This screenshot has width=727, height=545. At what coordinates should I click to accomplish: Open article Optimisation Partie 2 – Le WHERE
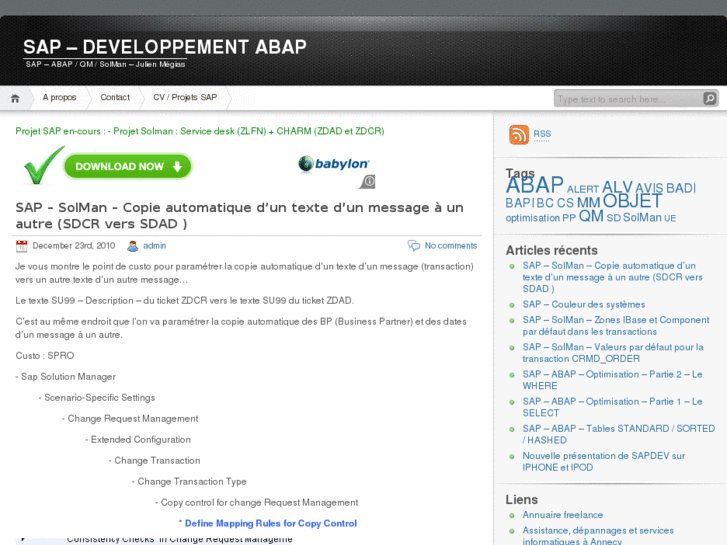pyautogui.click(x=612, y=380)
